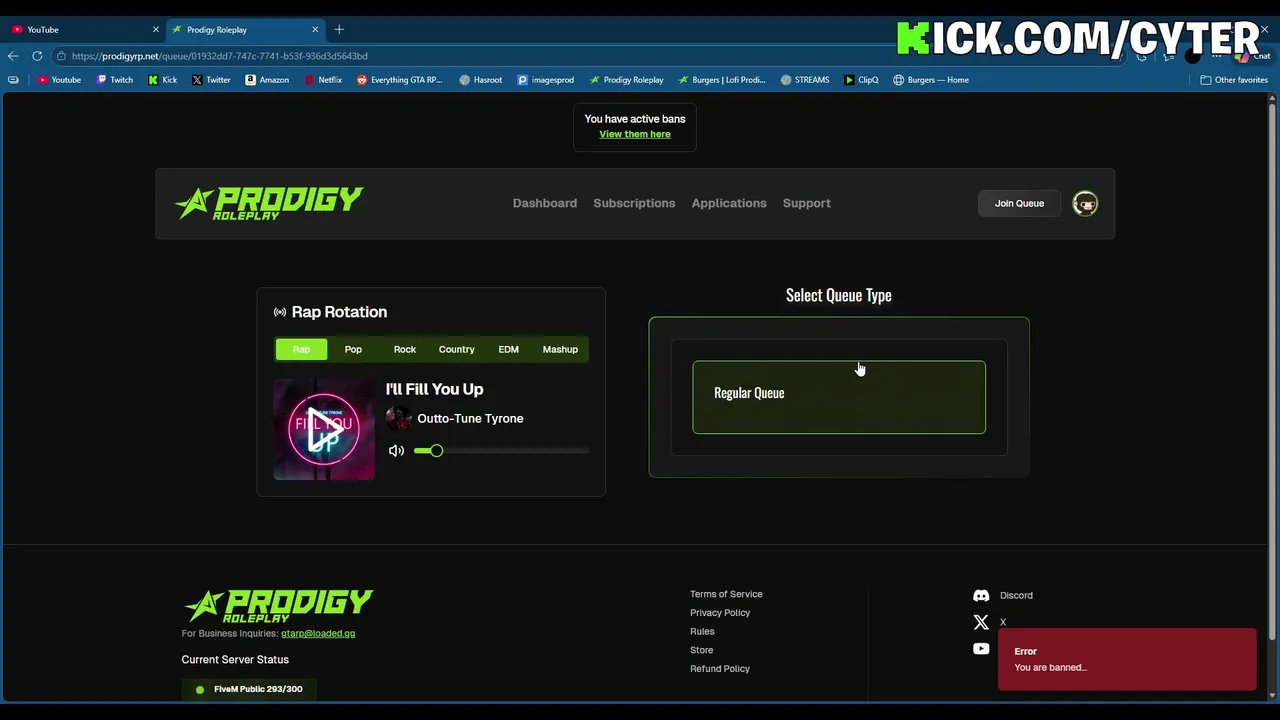The image size is (1280, 720).
Task: Open the Hasroot bookmark
Action: pyautogui.click(x=481, y=80)
